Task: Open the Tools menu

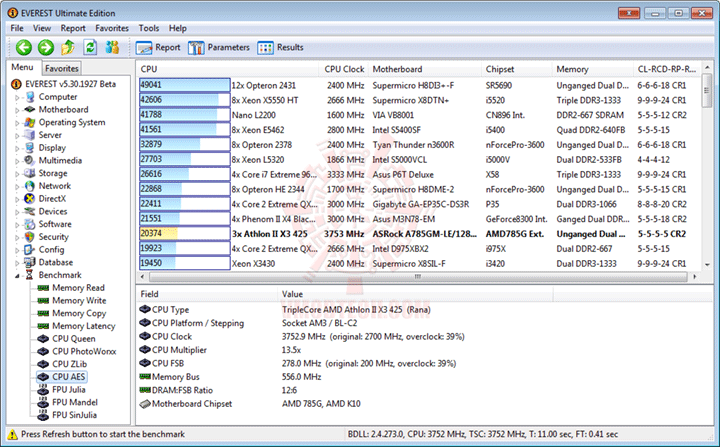Action: coord(149,28)
